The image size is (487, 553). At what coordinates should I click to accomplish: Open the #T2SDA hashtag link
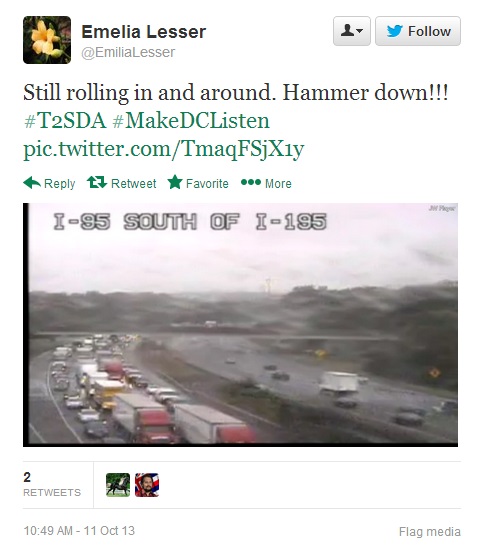[65, 120]
